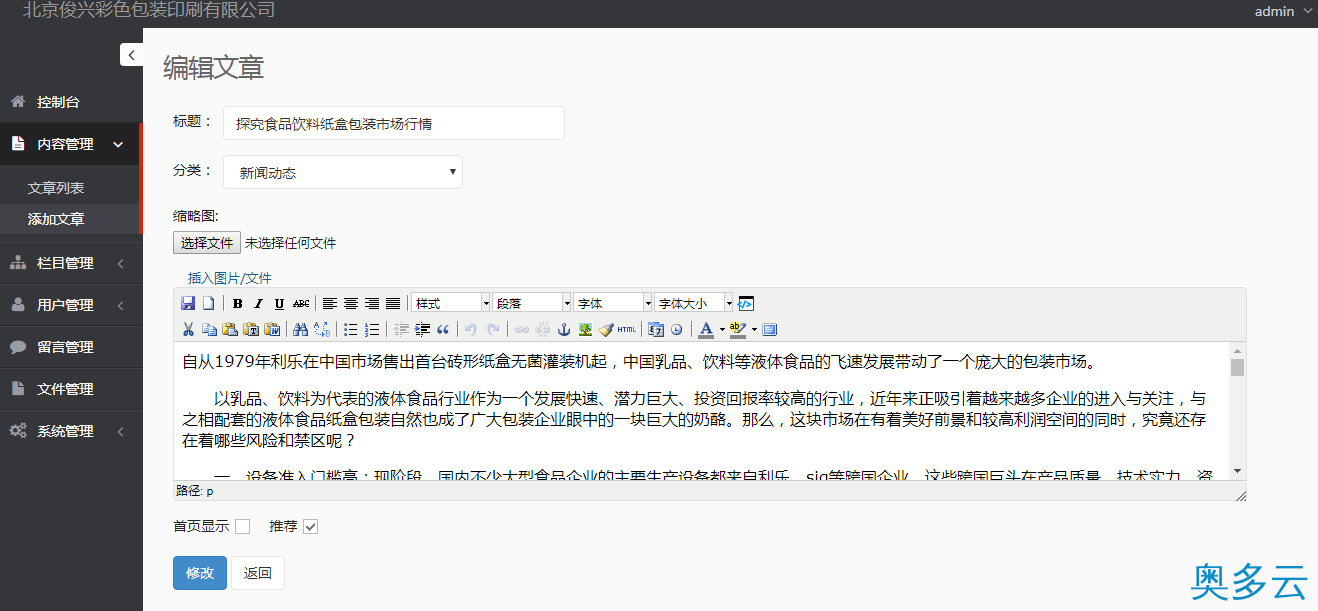Open the 分类 category dropdown

click(343, 172)
